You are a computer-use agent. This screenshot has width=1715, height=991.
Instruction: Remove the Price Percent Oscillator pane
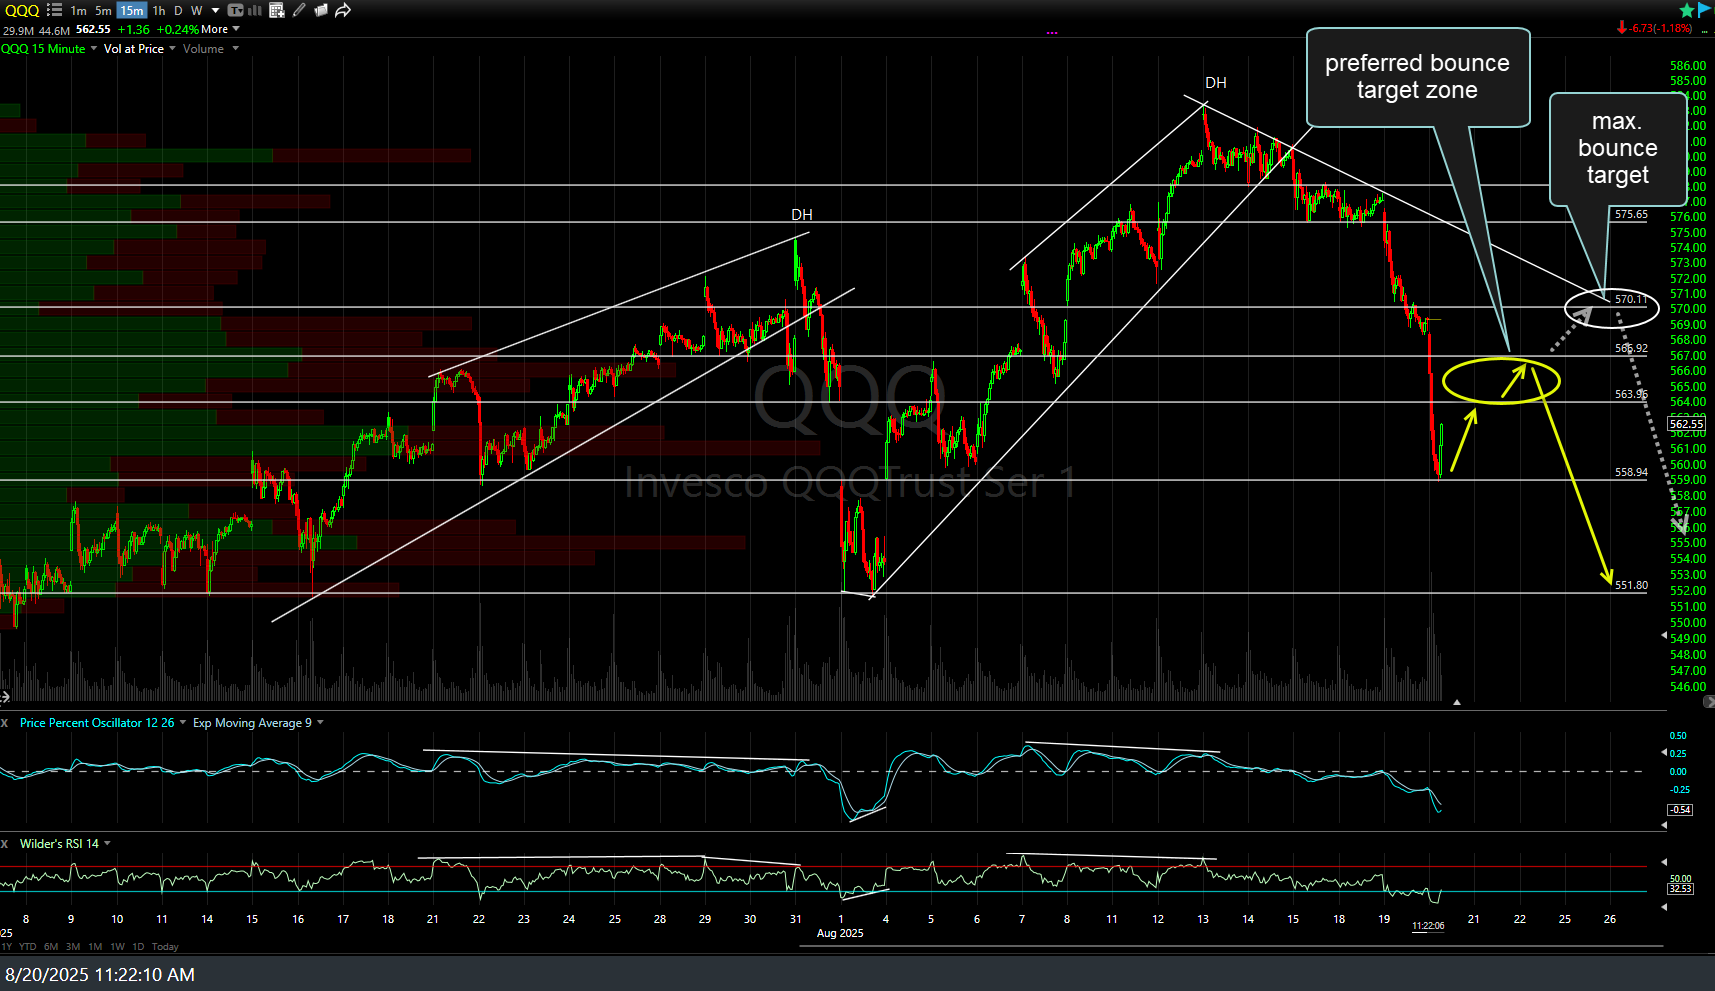[x=5, y=723]
